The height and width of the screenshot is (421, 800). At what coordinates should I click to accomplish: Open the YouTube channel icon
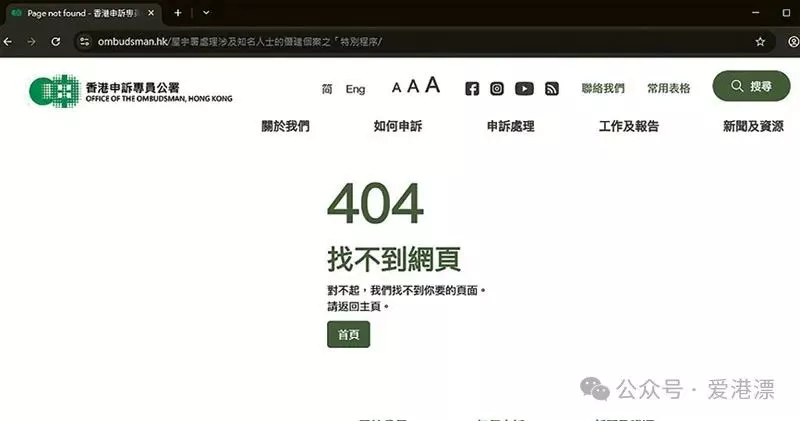(524, 89)
